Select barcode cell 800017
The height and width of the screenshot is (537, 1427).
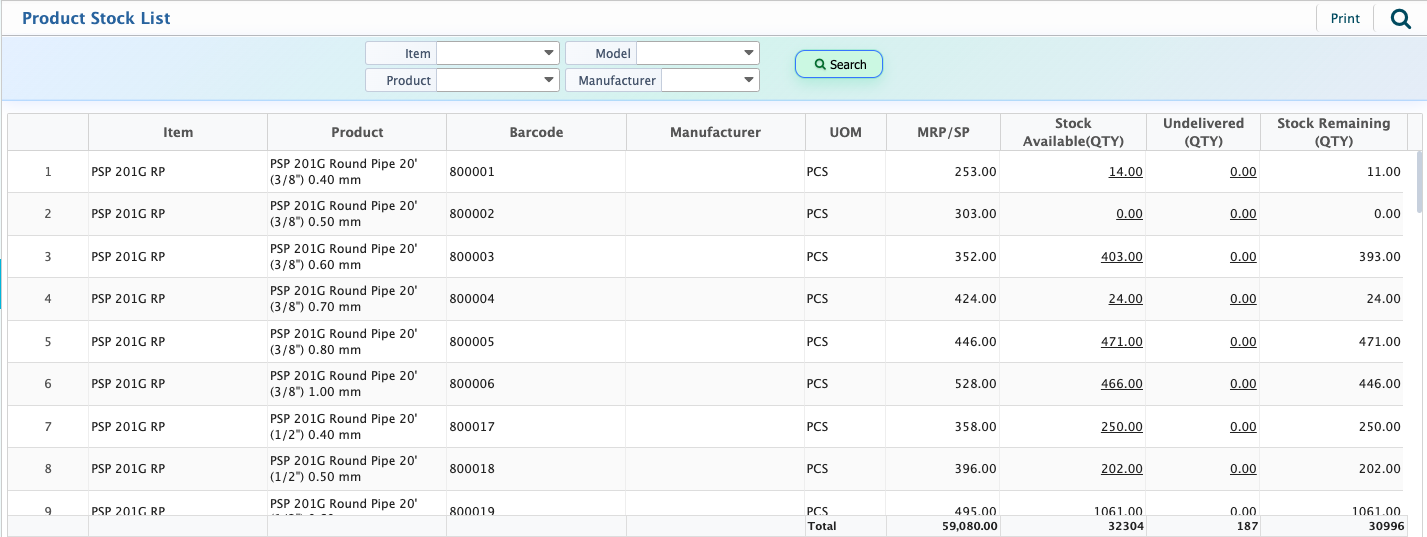pyautogui.click(x=536, y=427)
